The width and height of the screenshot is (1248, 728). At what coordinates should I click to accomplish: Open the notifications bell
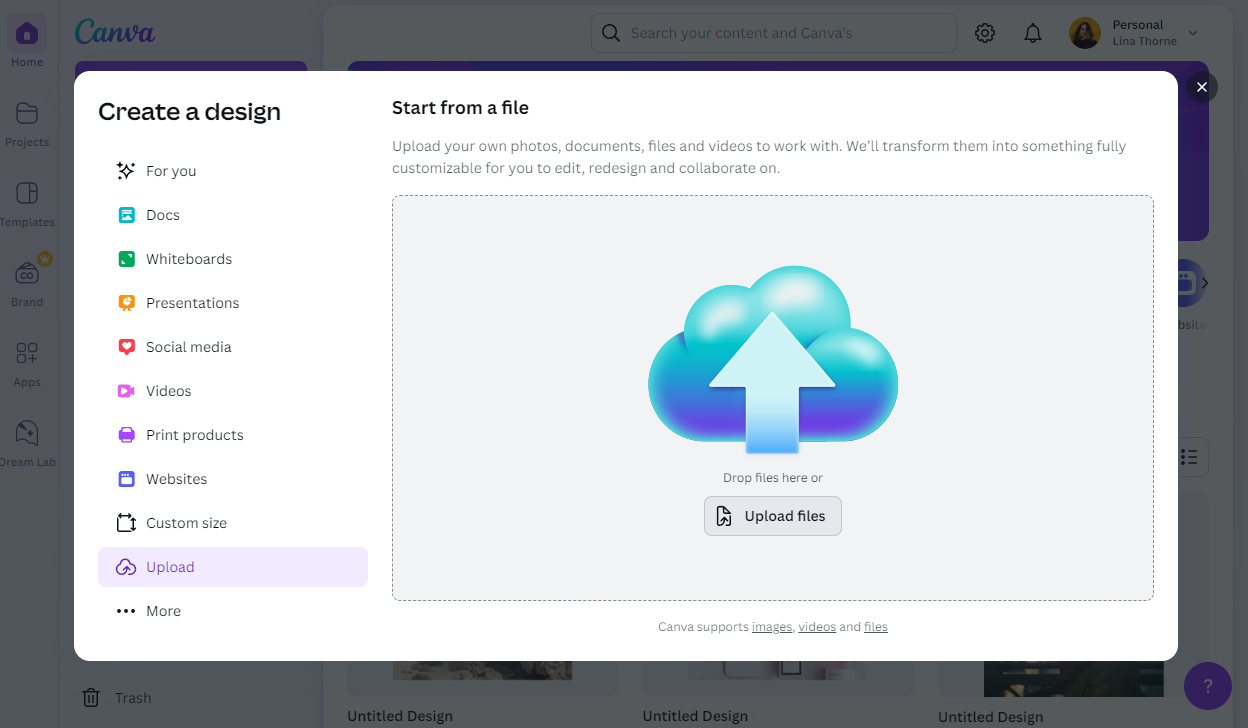1033,33
